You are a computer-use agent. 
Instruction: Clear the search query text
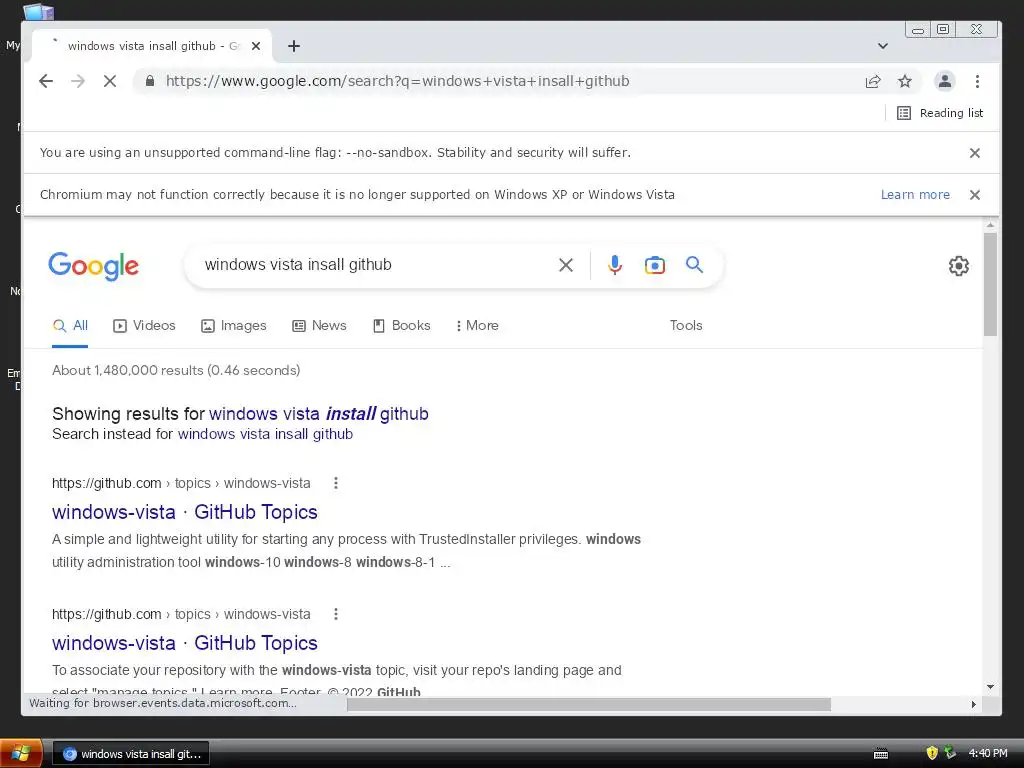click(x=566, y=264)
